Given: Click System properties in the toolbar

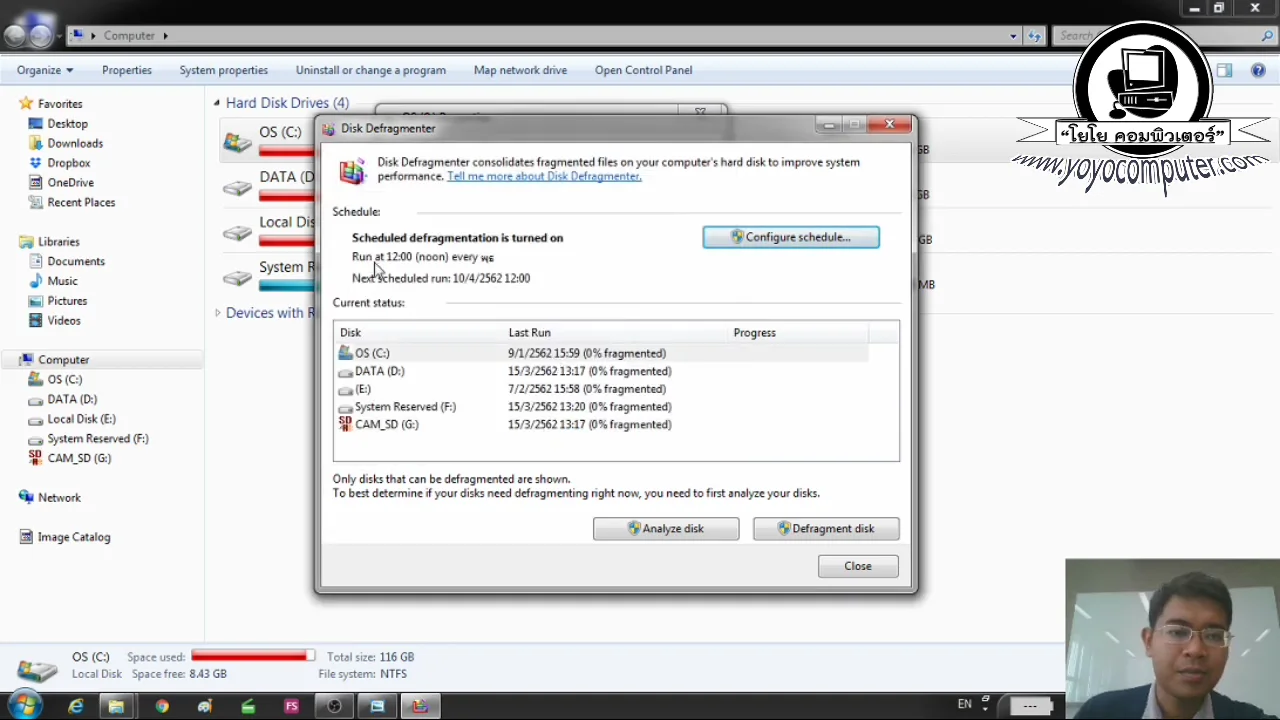Looking at the screenshot, I should pos(223,70).
